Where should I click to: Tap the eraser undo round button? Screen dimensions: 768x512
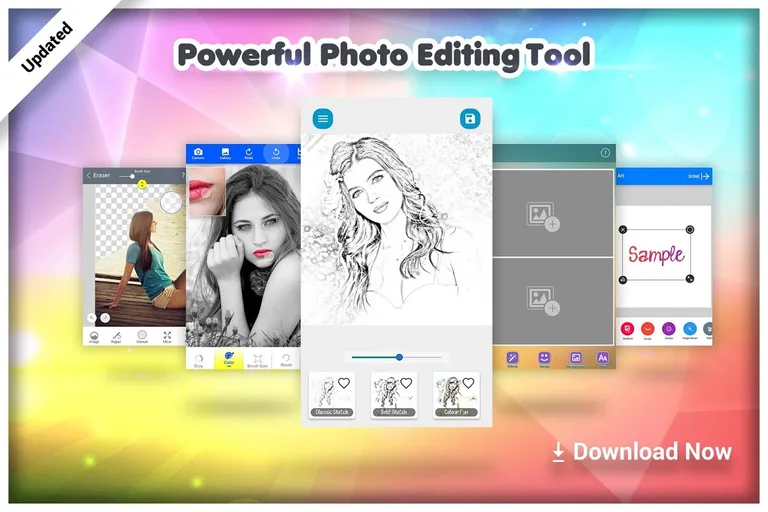pos(92,318)
